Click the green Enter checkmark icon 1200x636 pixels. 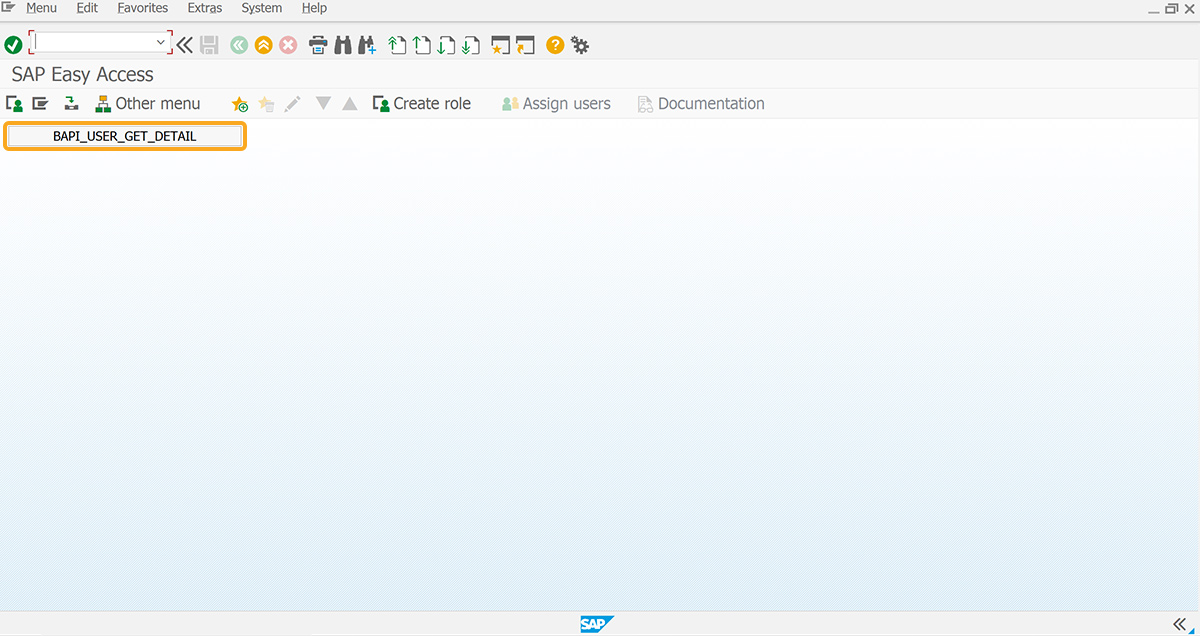pyautogui.click(x=13, y=45)
